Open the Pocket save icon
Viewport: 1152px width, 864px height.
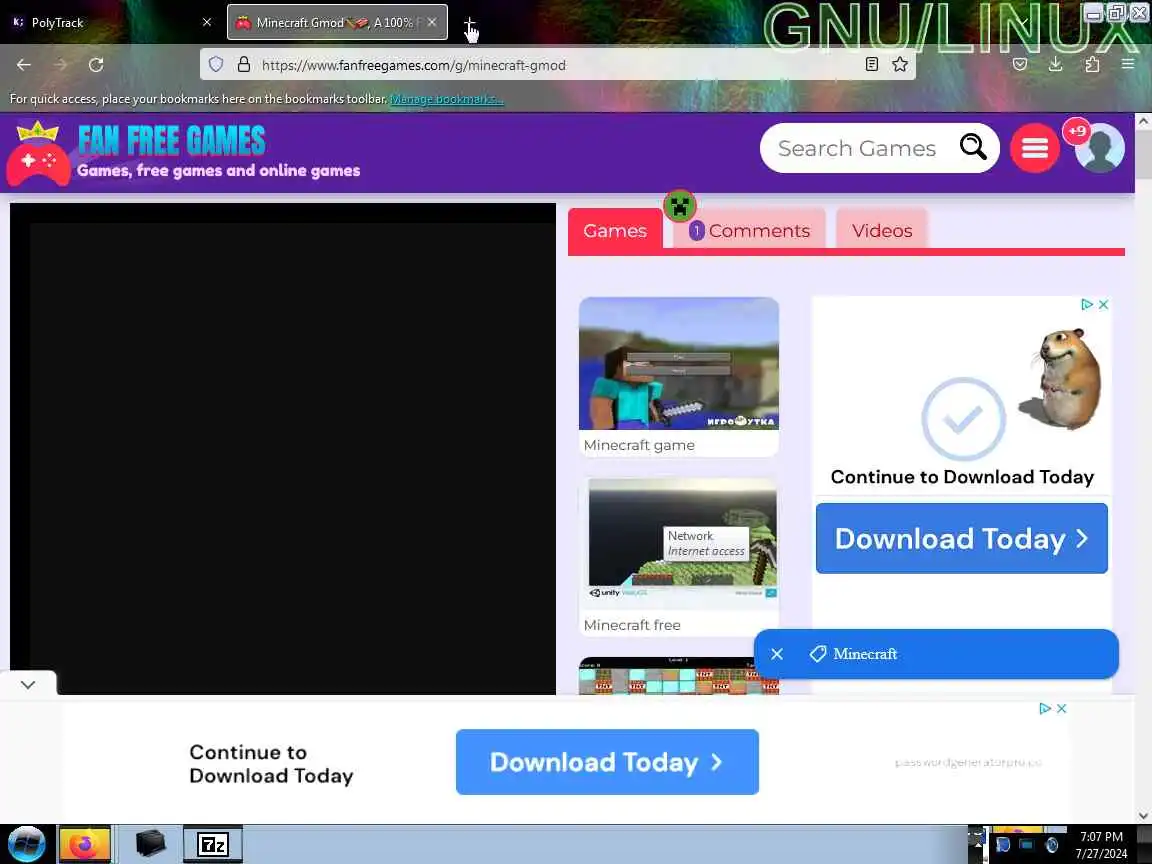tap(1020, 65)
